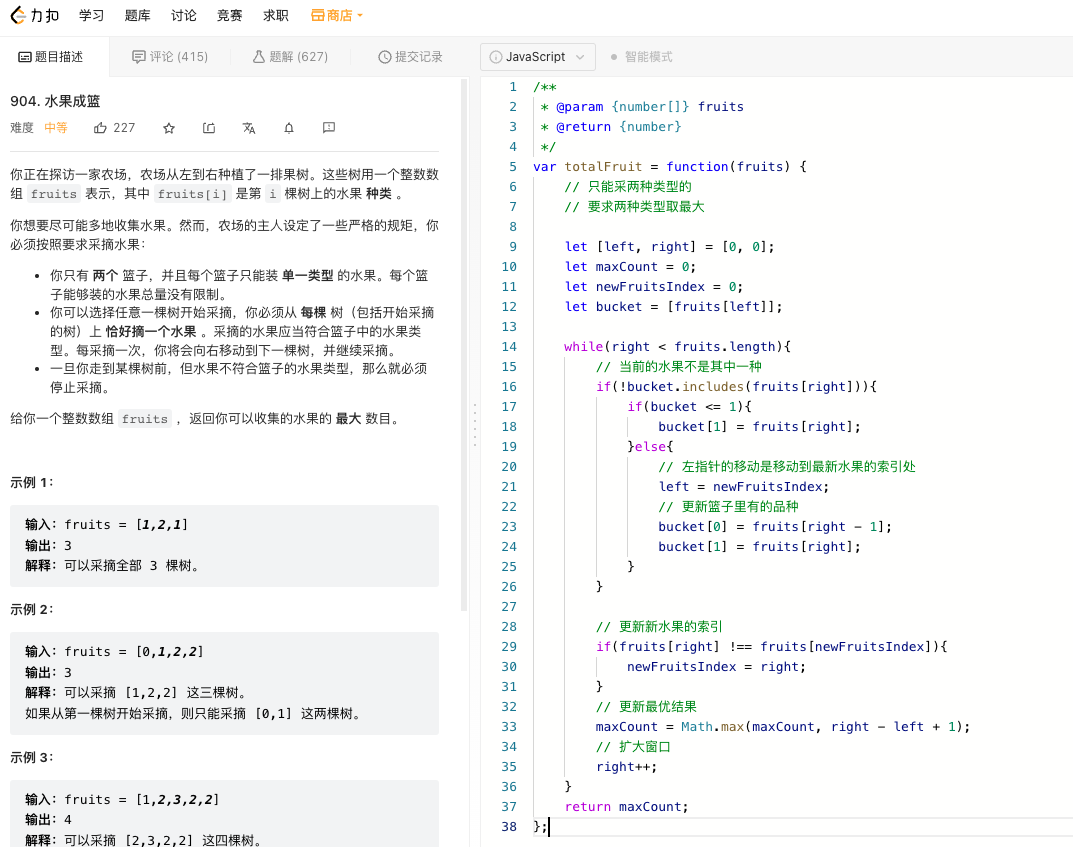Click line number 38 in the gutter

508,827
